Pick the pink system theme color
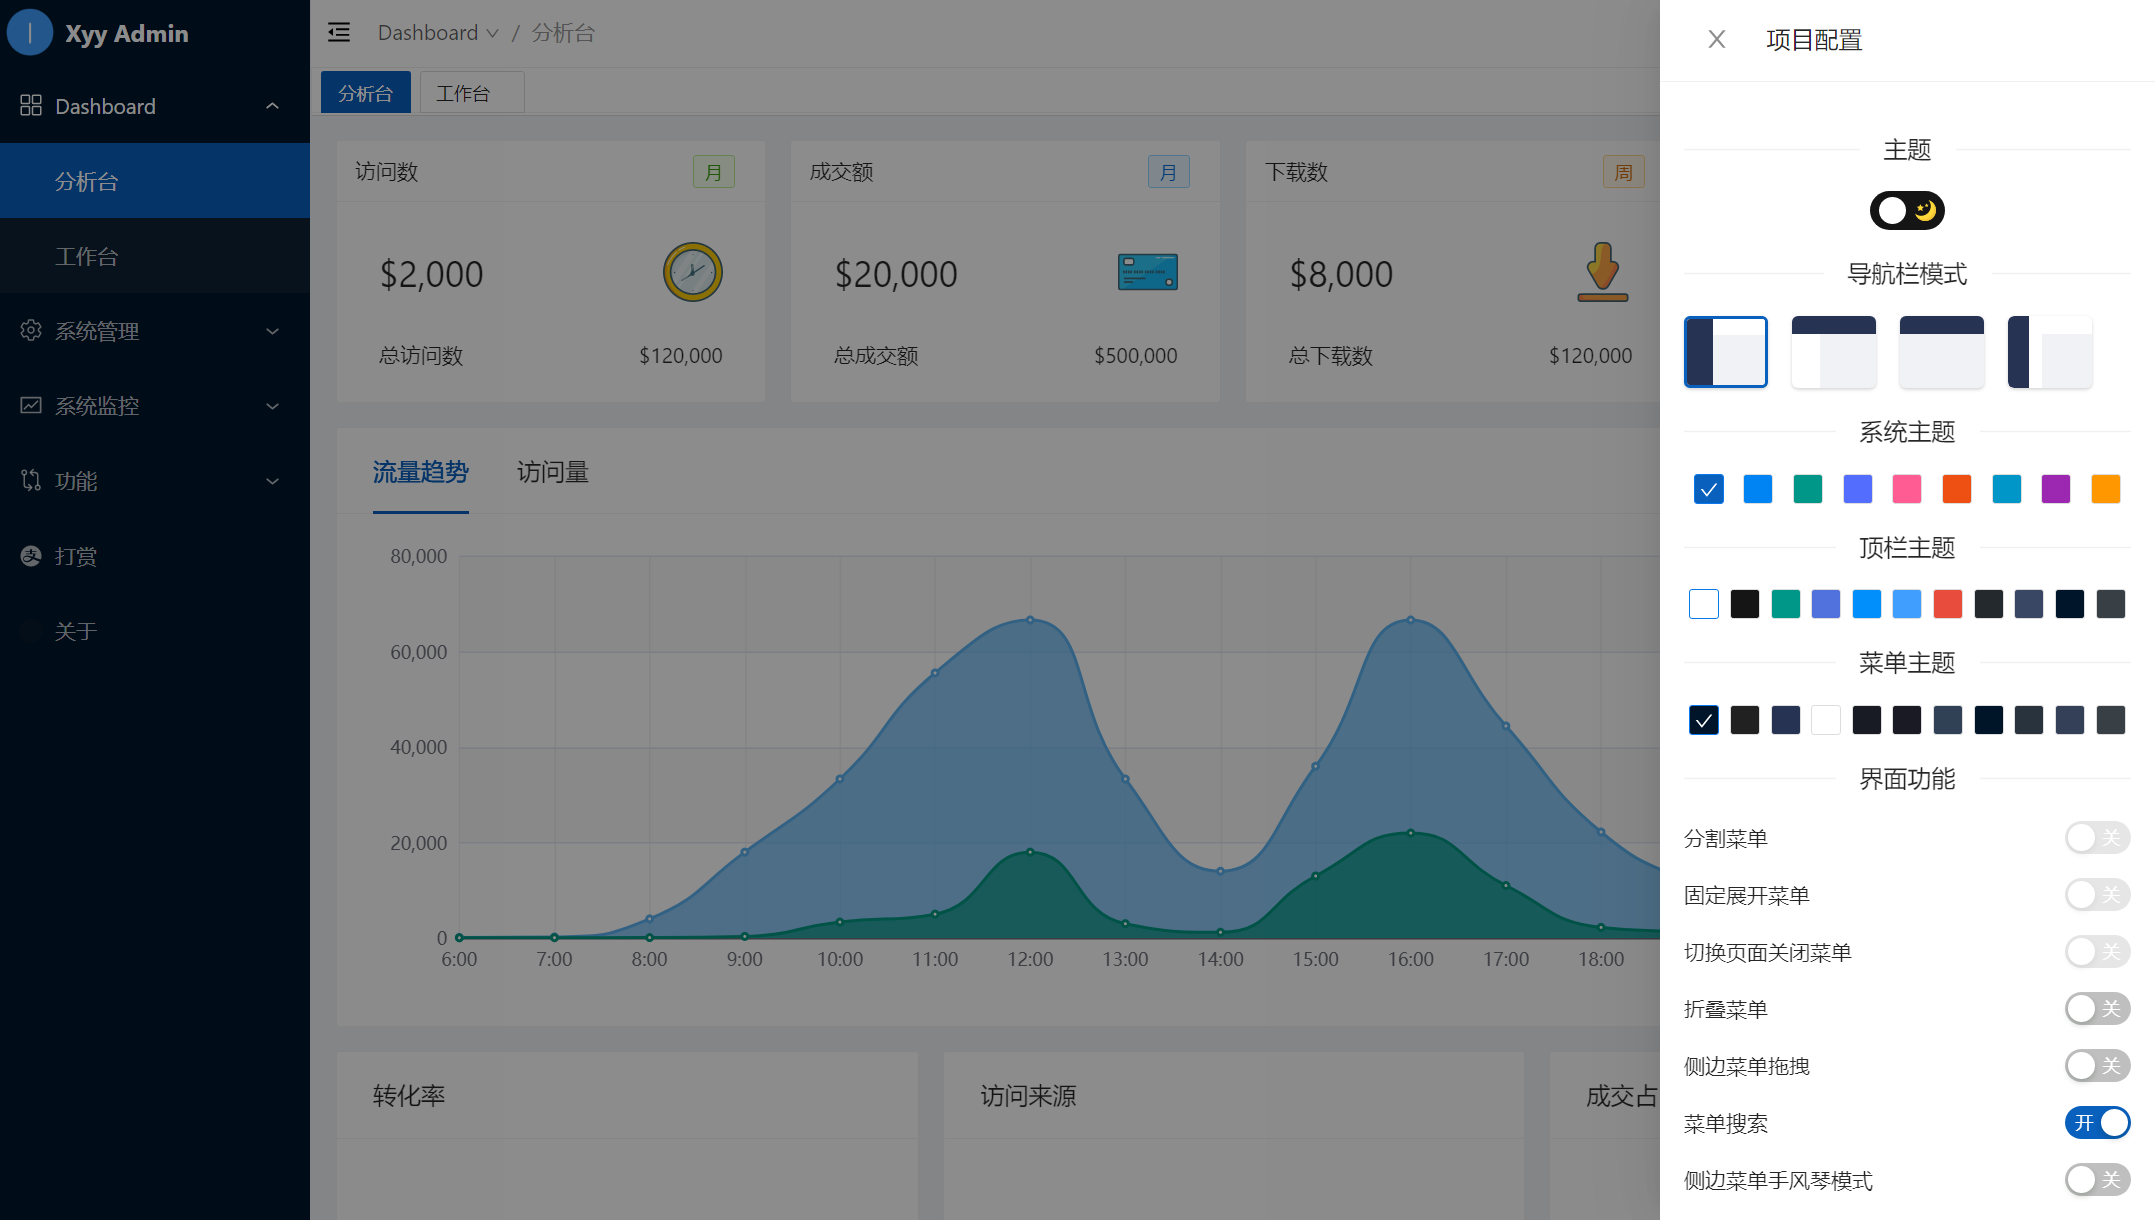 tap(1906, 489)
